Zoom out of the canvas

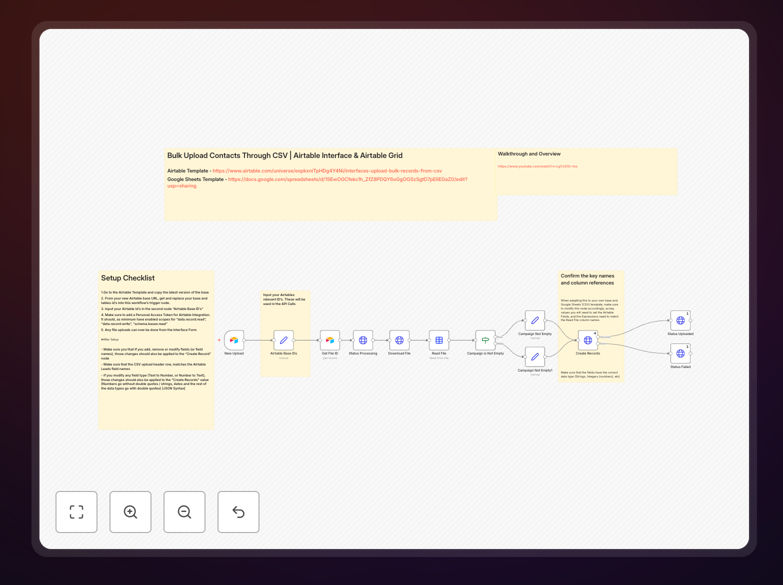coord(184,512)
